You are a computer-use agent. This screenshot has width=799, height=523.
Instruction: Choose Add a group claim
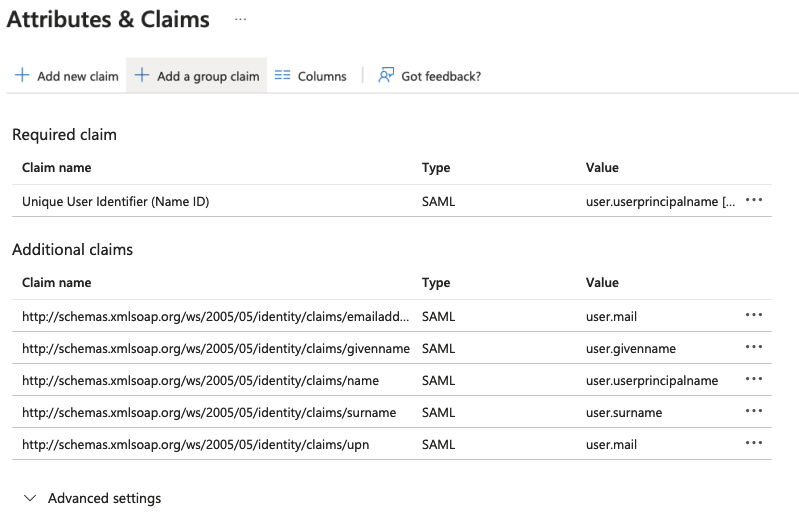pyautogui.click(x=207, y=76)
